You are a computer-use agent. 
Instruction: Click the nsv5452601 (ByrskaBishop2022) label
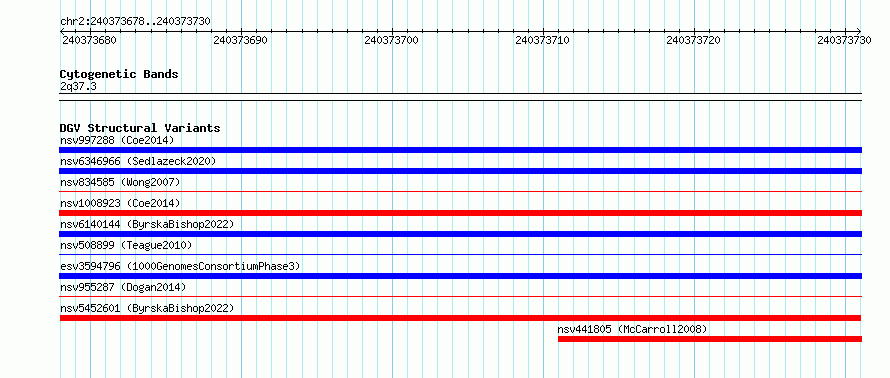coord(147,308)
